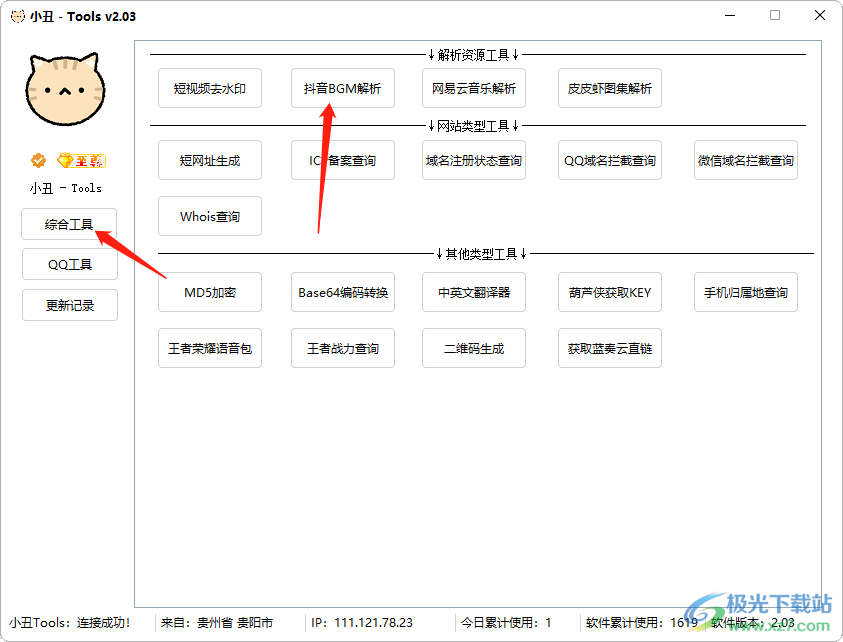Open 葫芦侠获取KEY tool
This screenshot has width=843, height=642.
[610, 292]
